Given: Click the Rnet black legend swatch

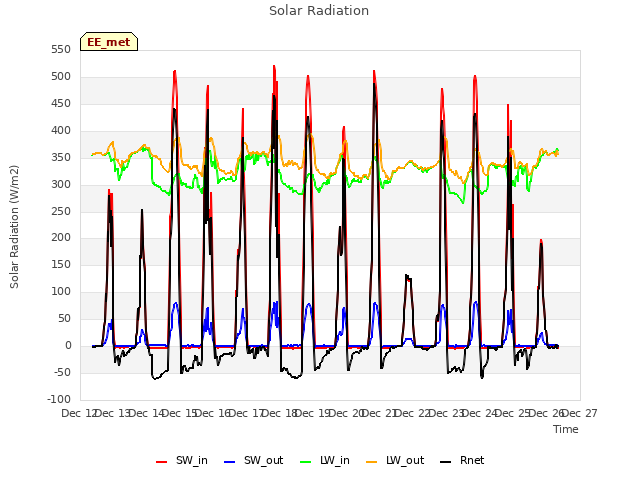Looking at the screenshot, I should coord(445,462).
